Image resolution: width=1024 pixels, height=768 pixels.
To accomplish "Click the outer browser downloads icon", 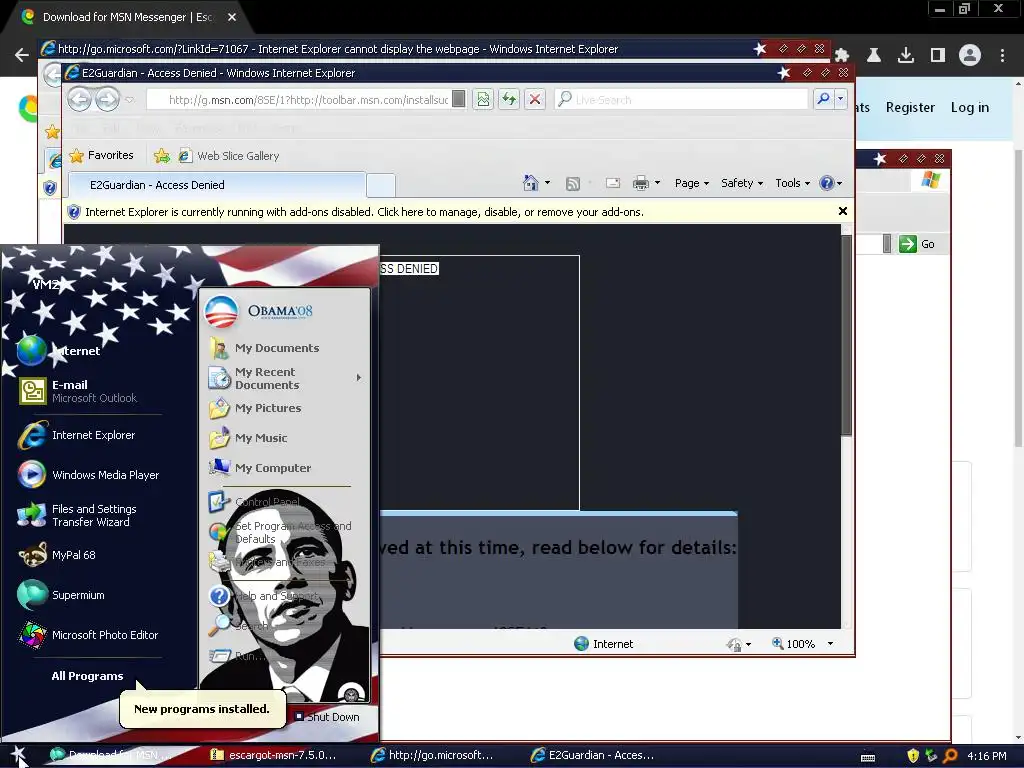I will (x=906, y=55).
